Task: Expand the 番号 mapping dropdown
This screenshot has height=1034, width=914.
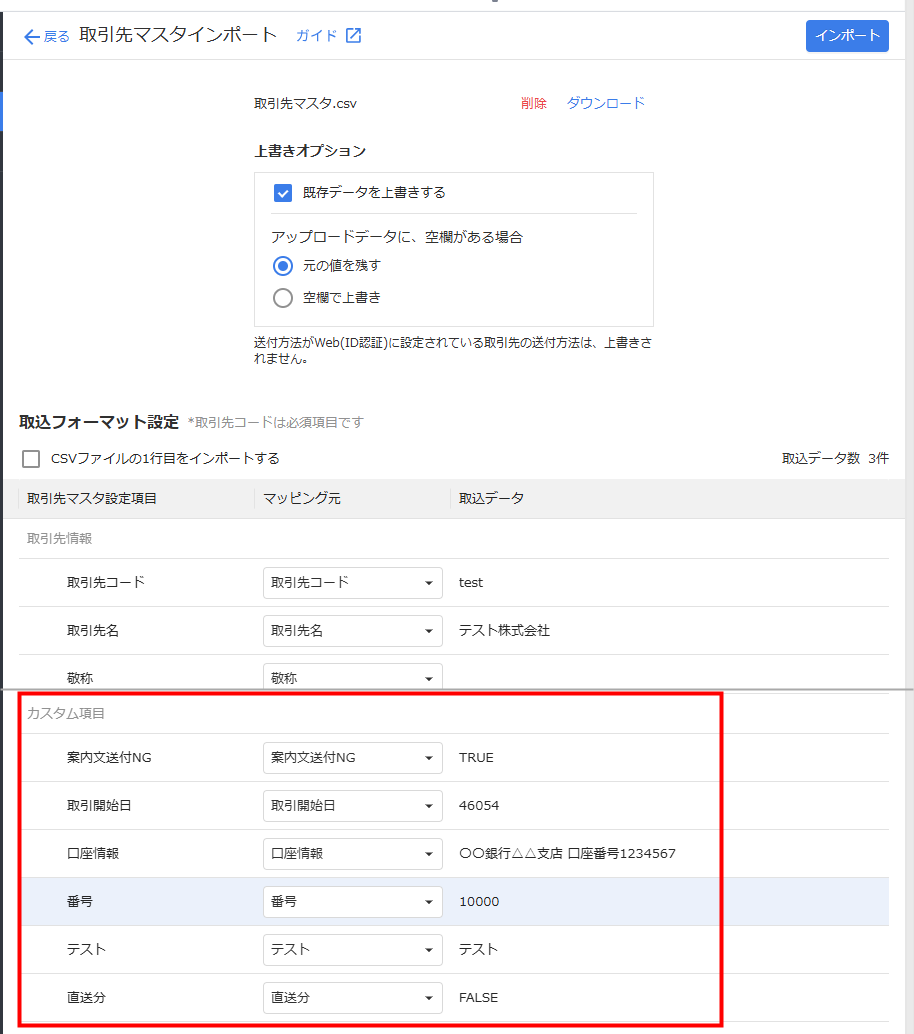Action: point(352,902)
